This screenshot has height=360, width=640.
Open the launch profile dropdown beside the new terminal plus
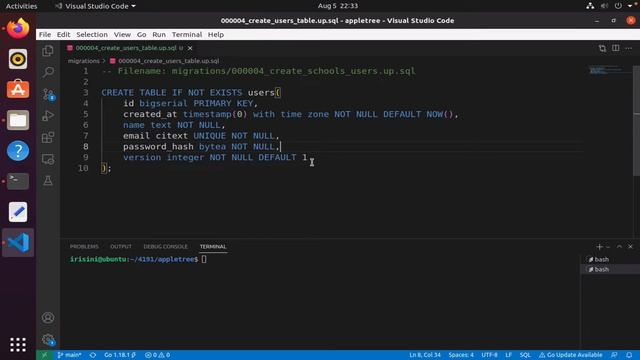click(x=608, y=247)
